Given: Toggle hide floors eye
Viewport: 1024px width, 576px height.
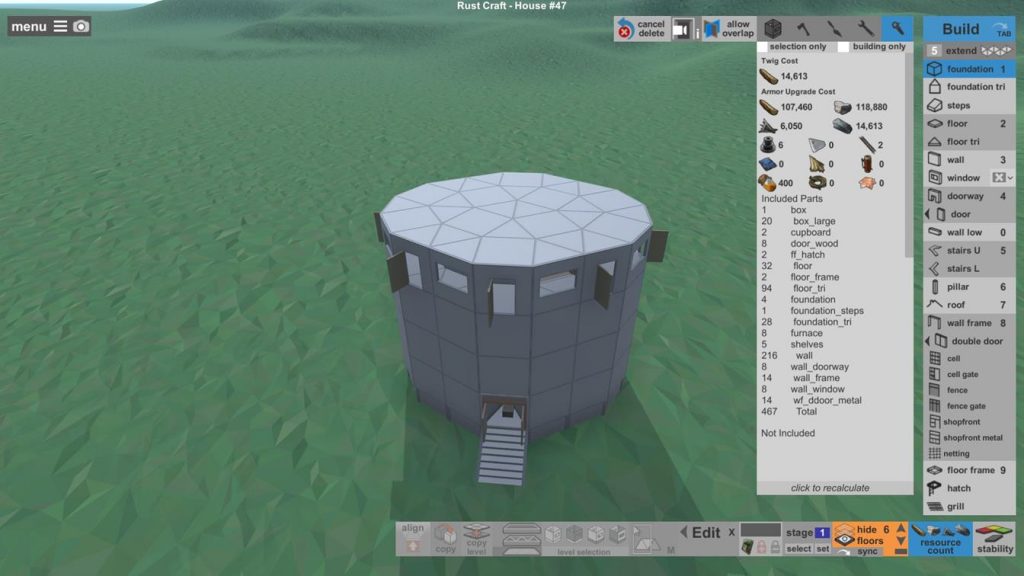Looking at the screenshot, I should tap(844, 537).
